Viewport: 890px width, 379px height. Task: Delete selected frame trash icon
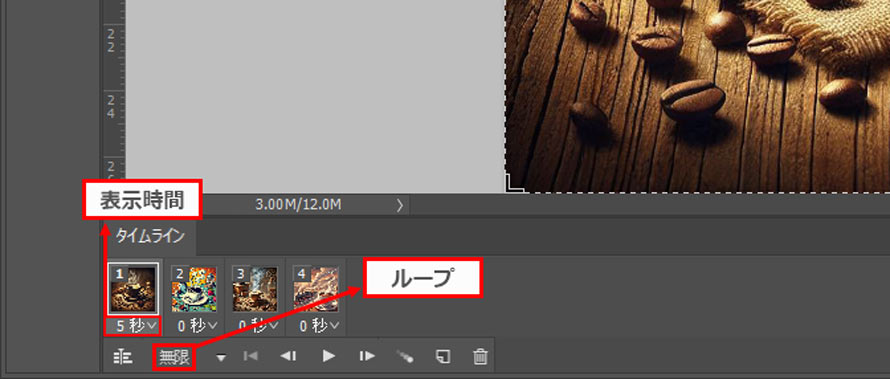(480, 356)
